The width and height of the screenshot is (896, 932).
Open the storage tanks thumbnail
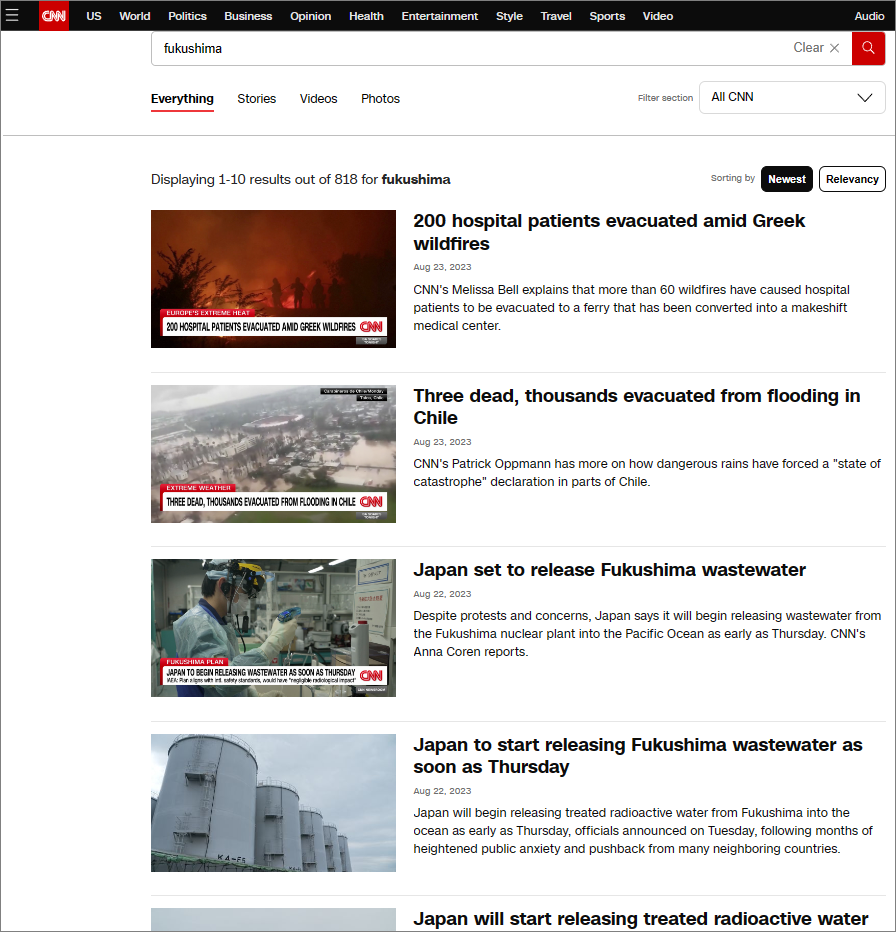pyautogui.click(x=273, y=803)
